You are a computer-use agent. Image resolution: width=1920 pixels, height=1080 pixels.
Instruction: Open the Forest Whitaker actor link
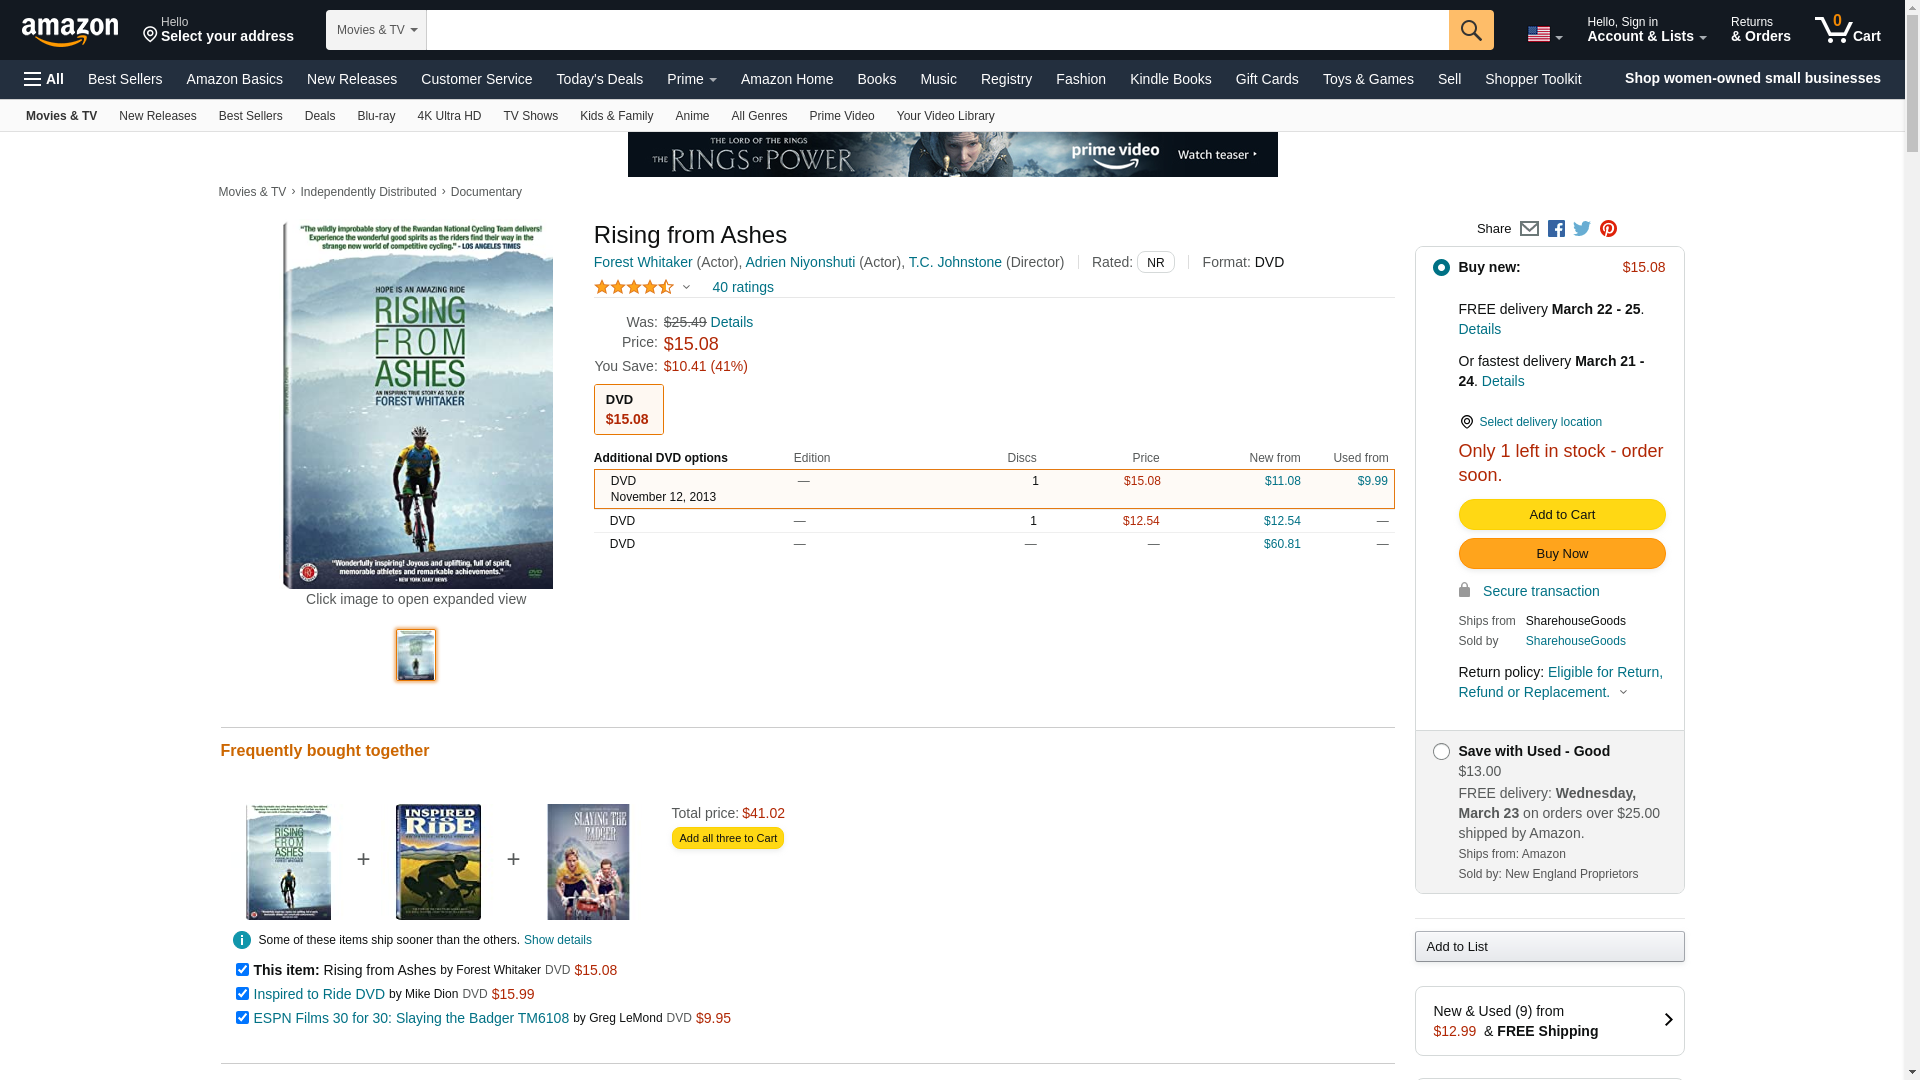click(x=643, y=262)
